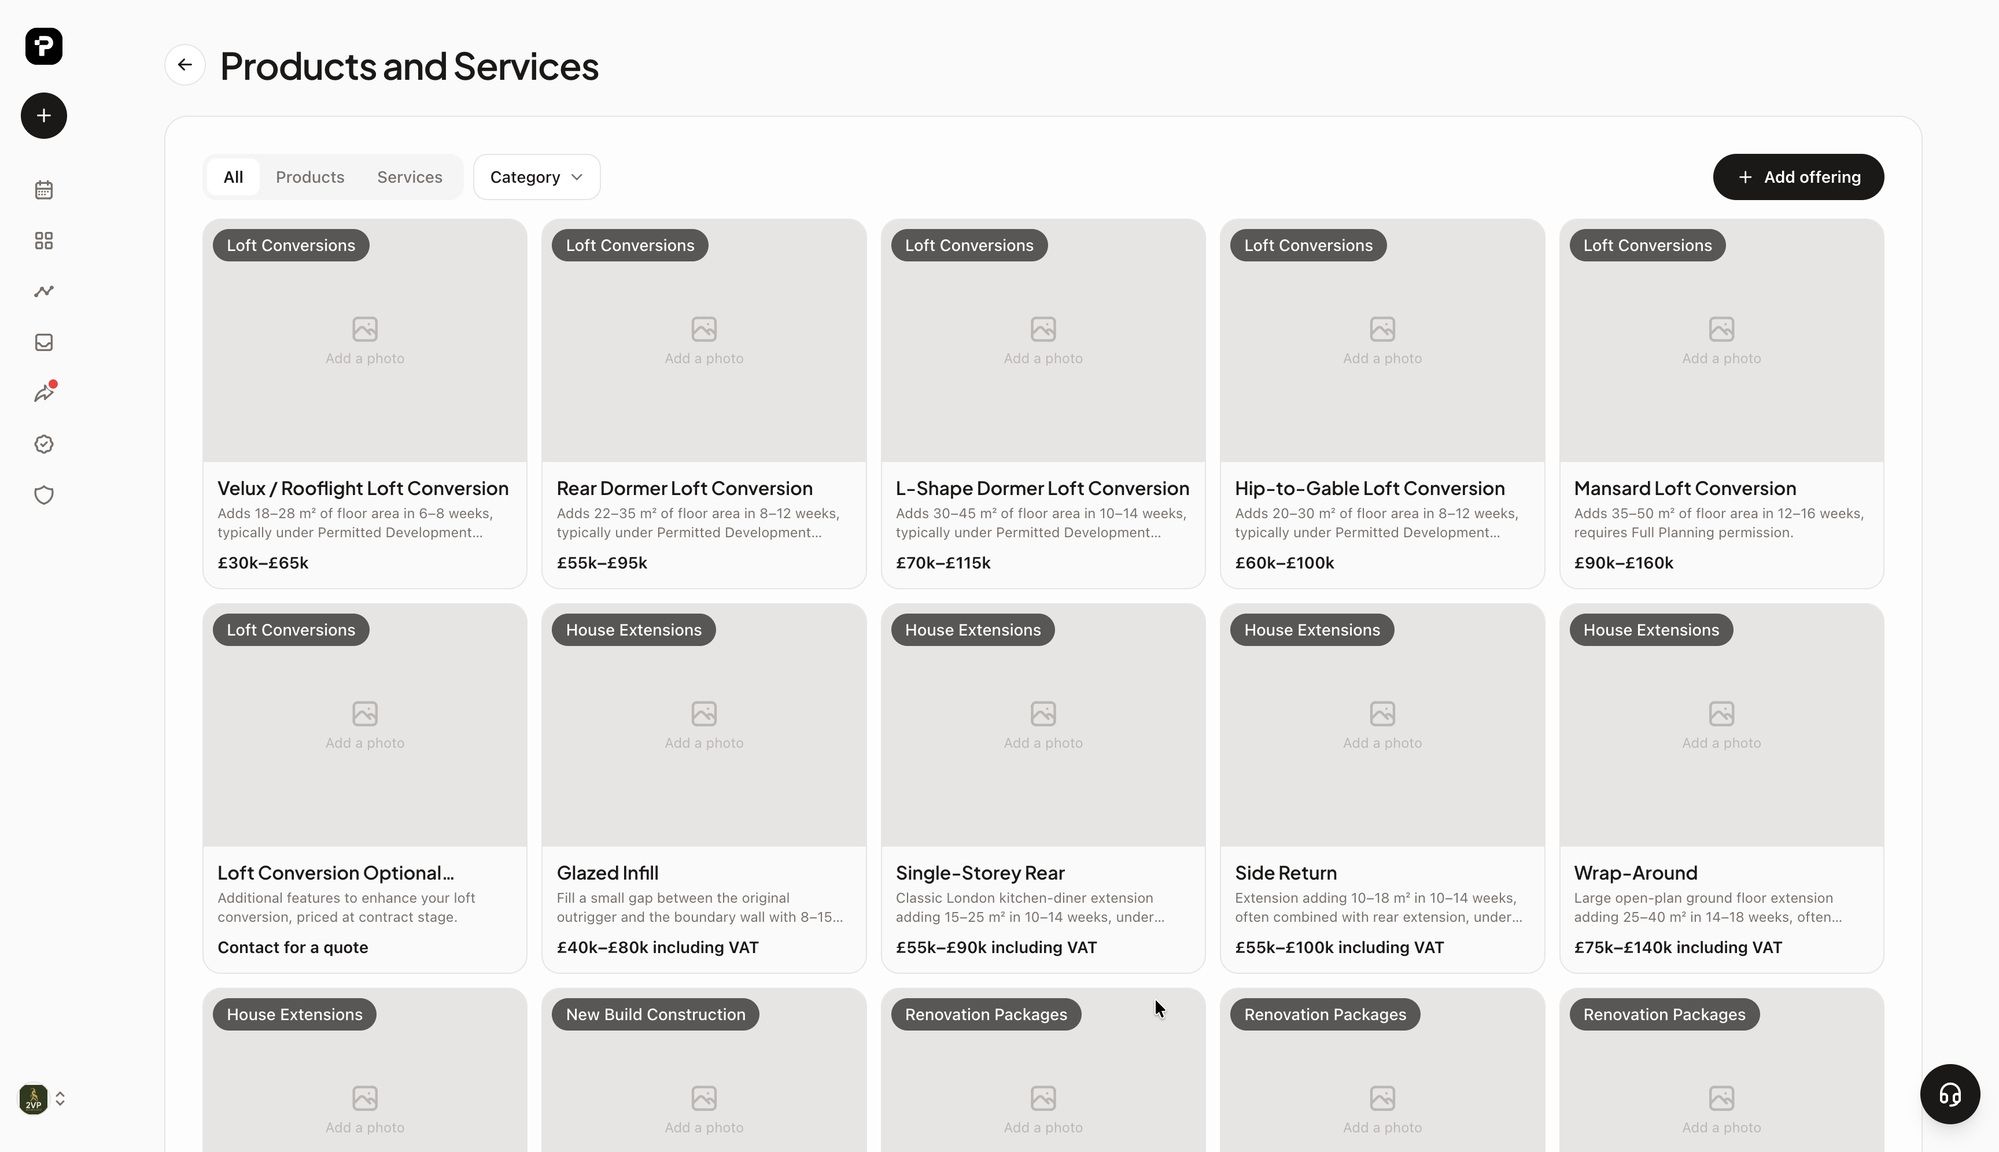The width and height of the screenshot is (1999, 1152).
Task: Expand the workspace switcher chevrons
Action: coord(60,1099)
